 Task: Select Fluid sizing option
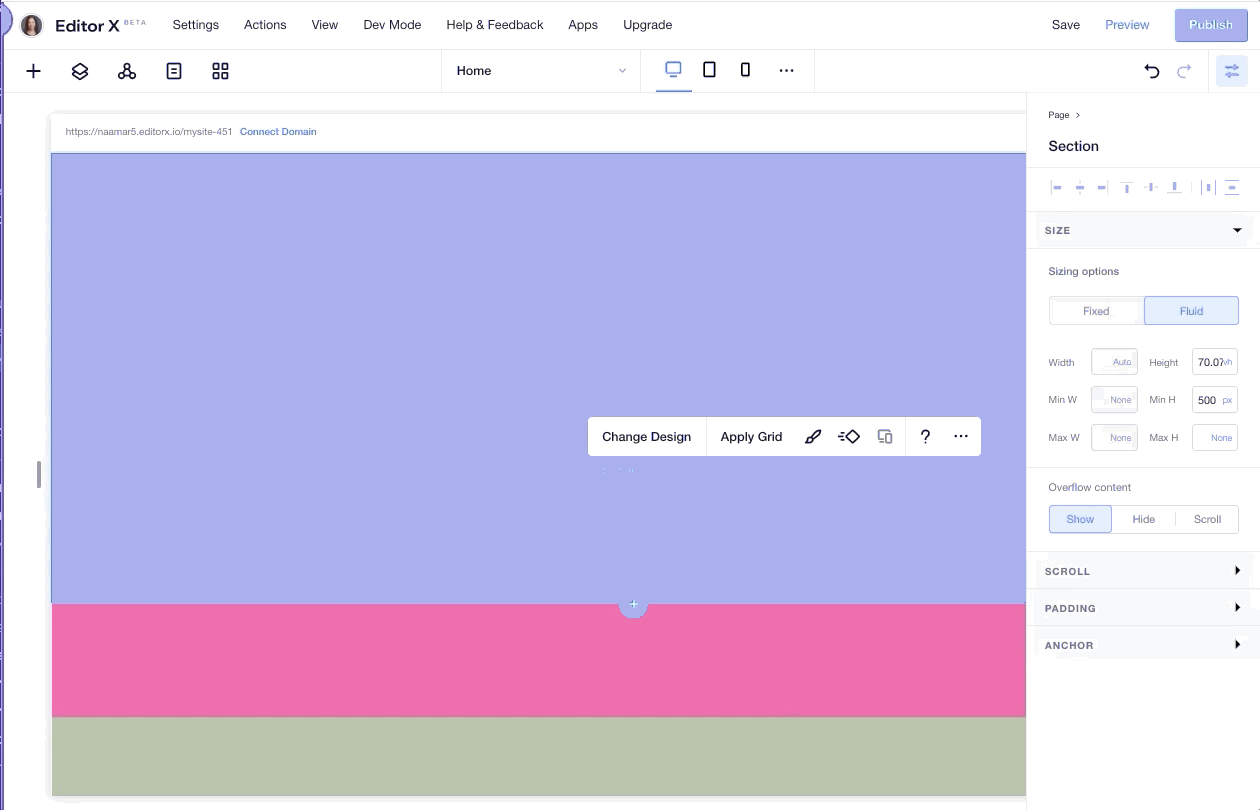click(1191, 311)
